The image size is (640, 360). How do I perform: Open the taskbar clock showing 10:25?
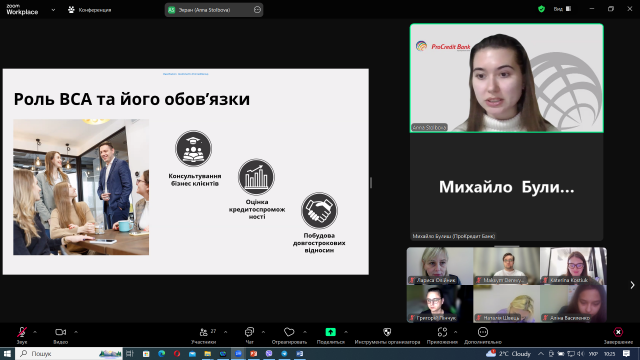609,354
